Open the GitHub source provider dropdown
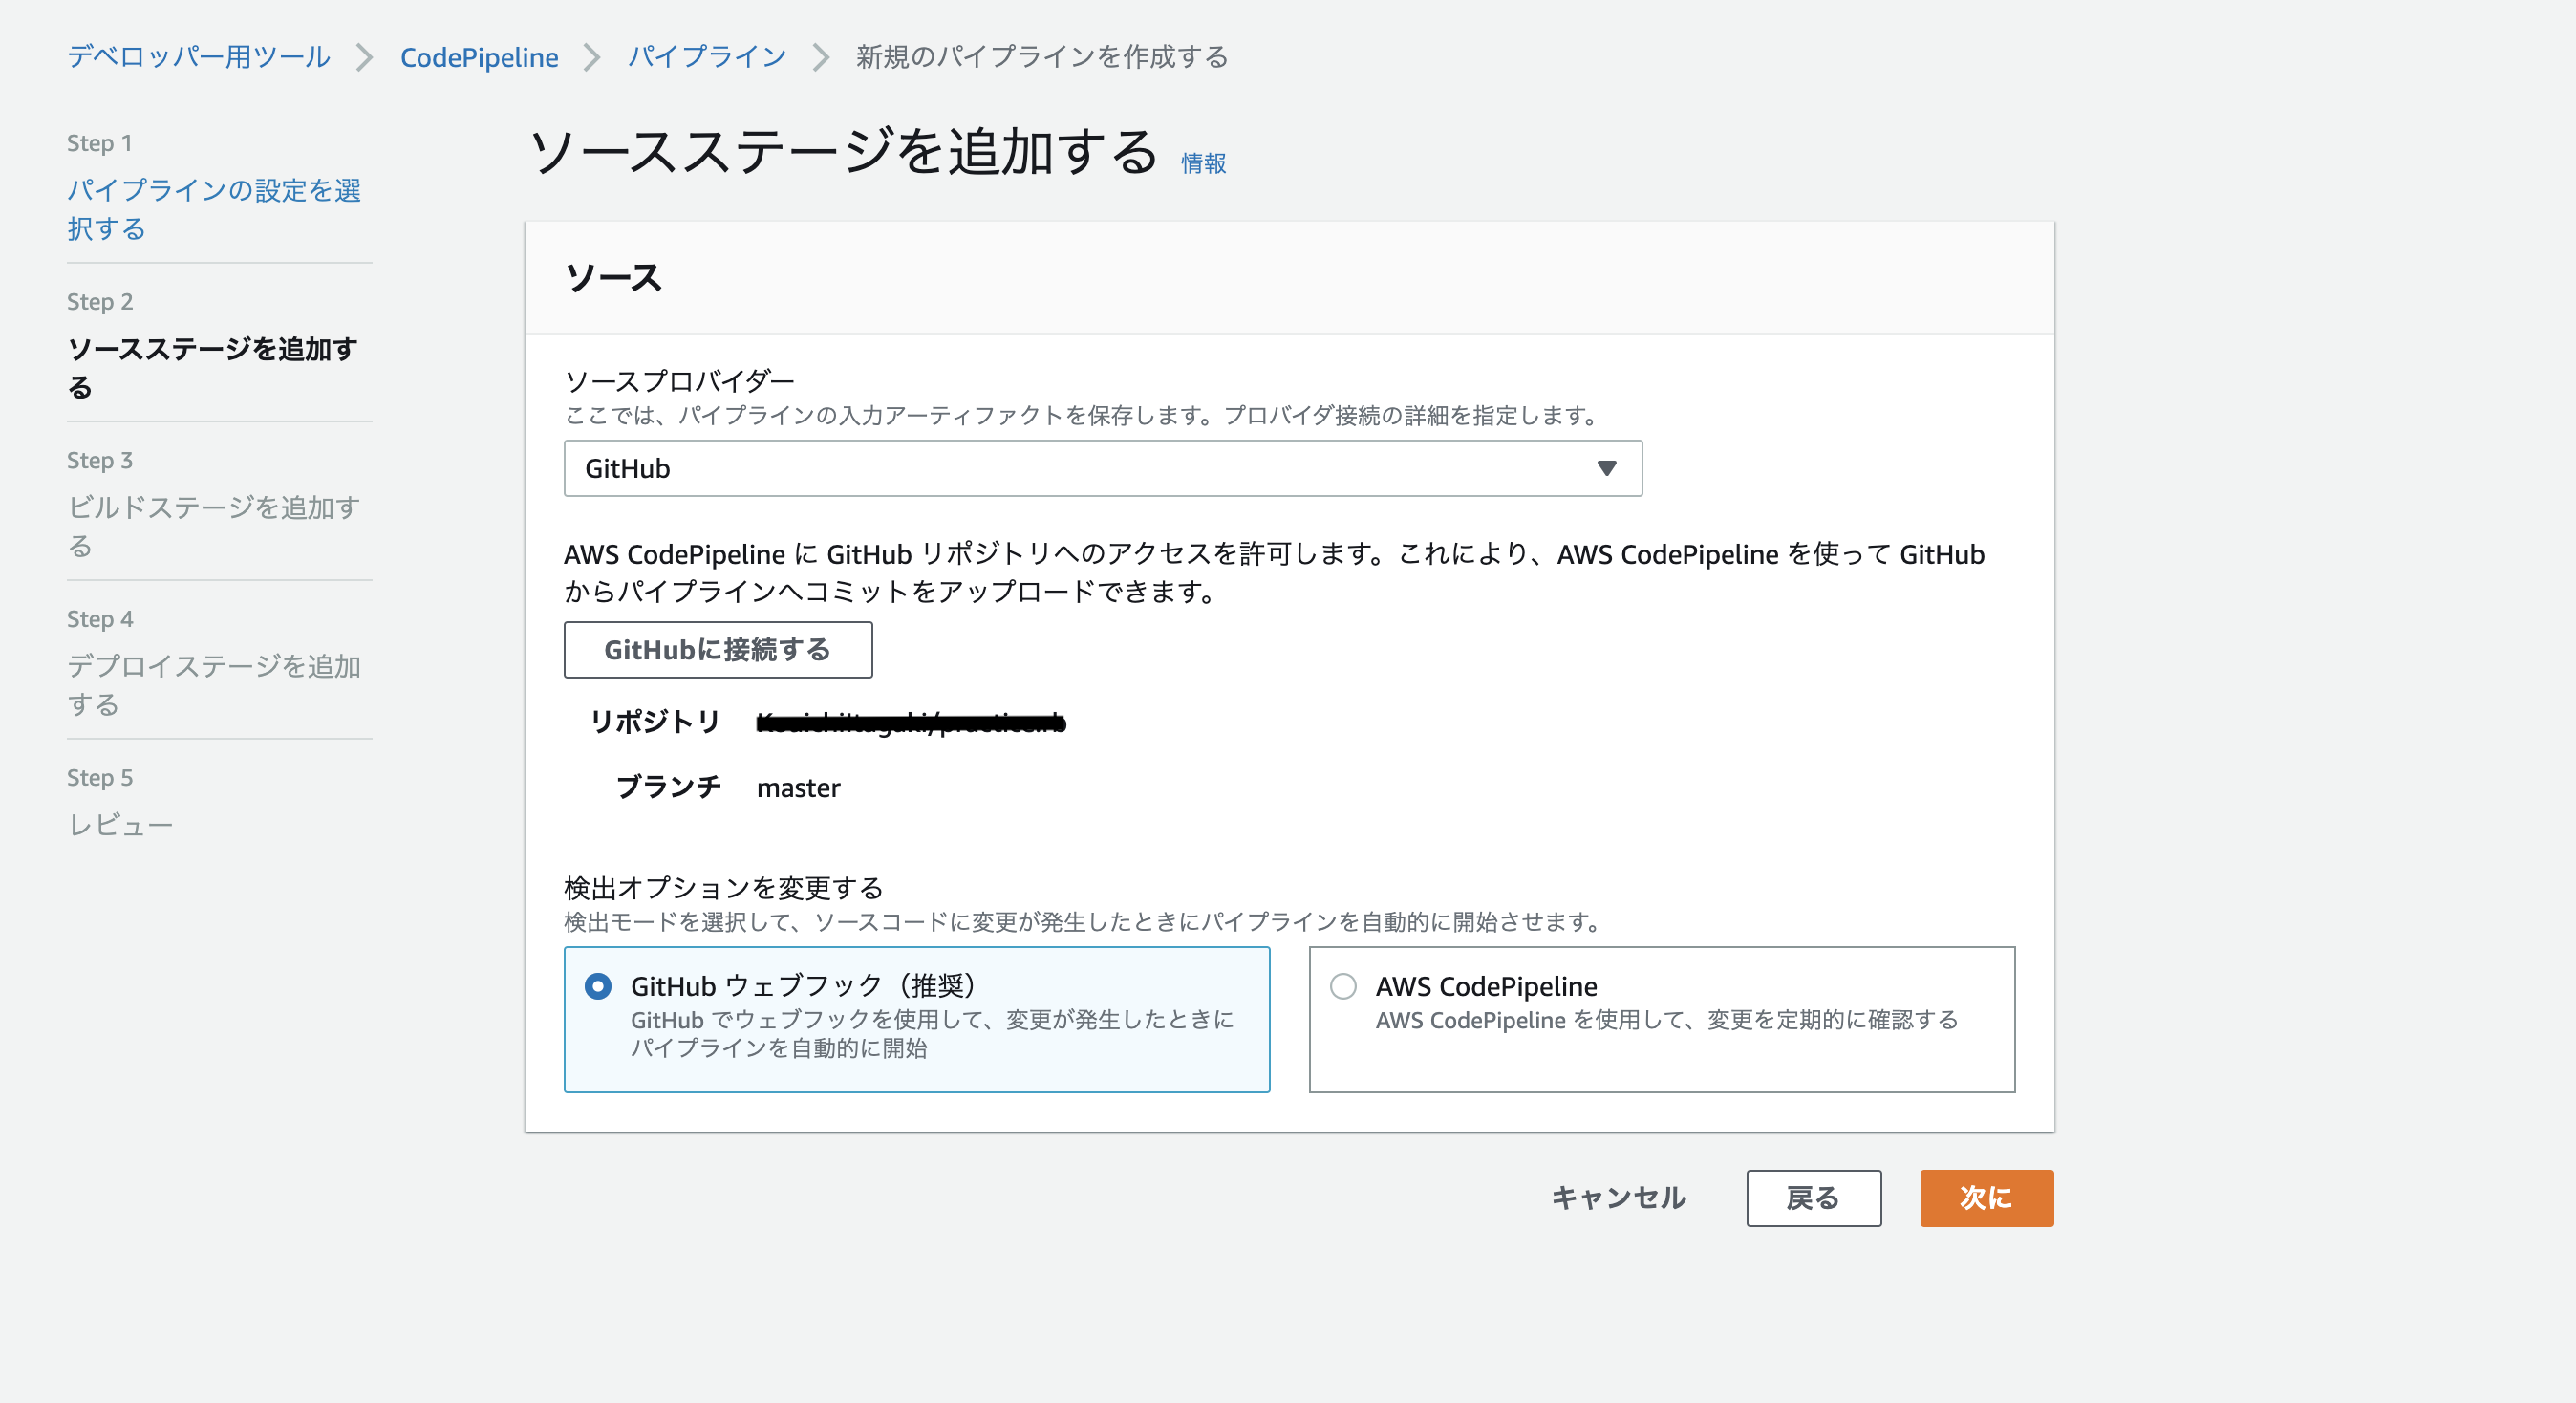2576x1403 pixels. tap(1100, 468)
